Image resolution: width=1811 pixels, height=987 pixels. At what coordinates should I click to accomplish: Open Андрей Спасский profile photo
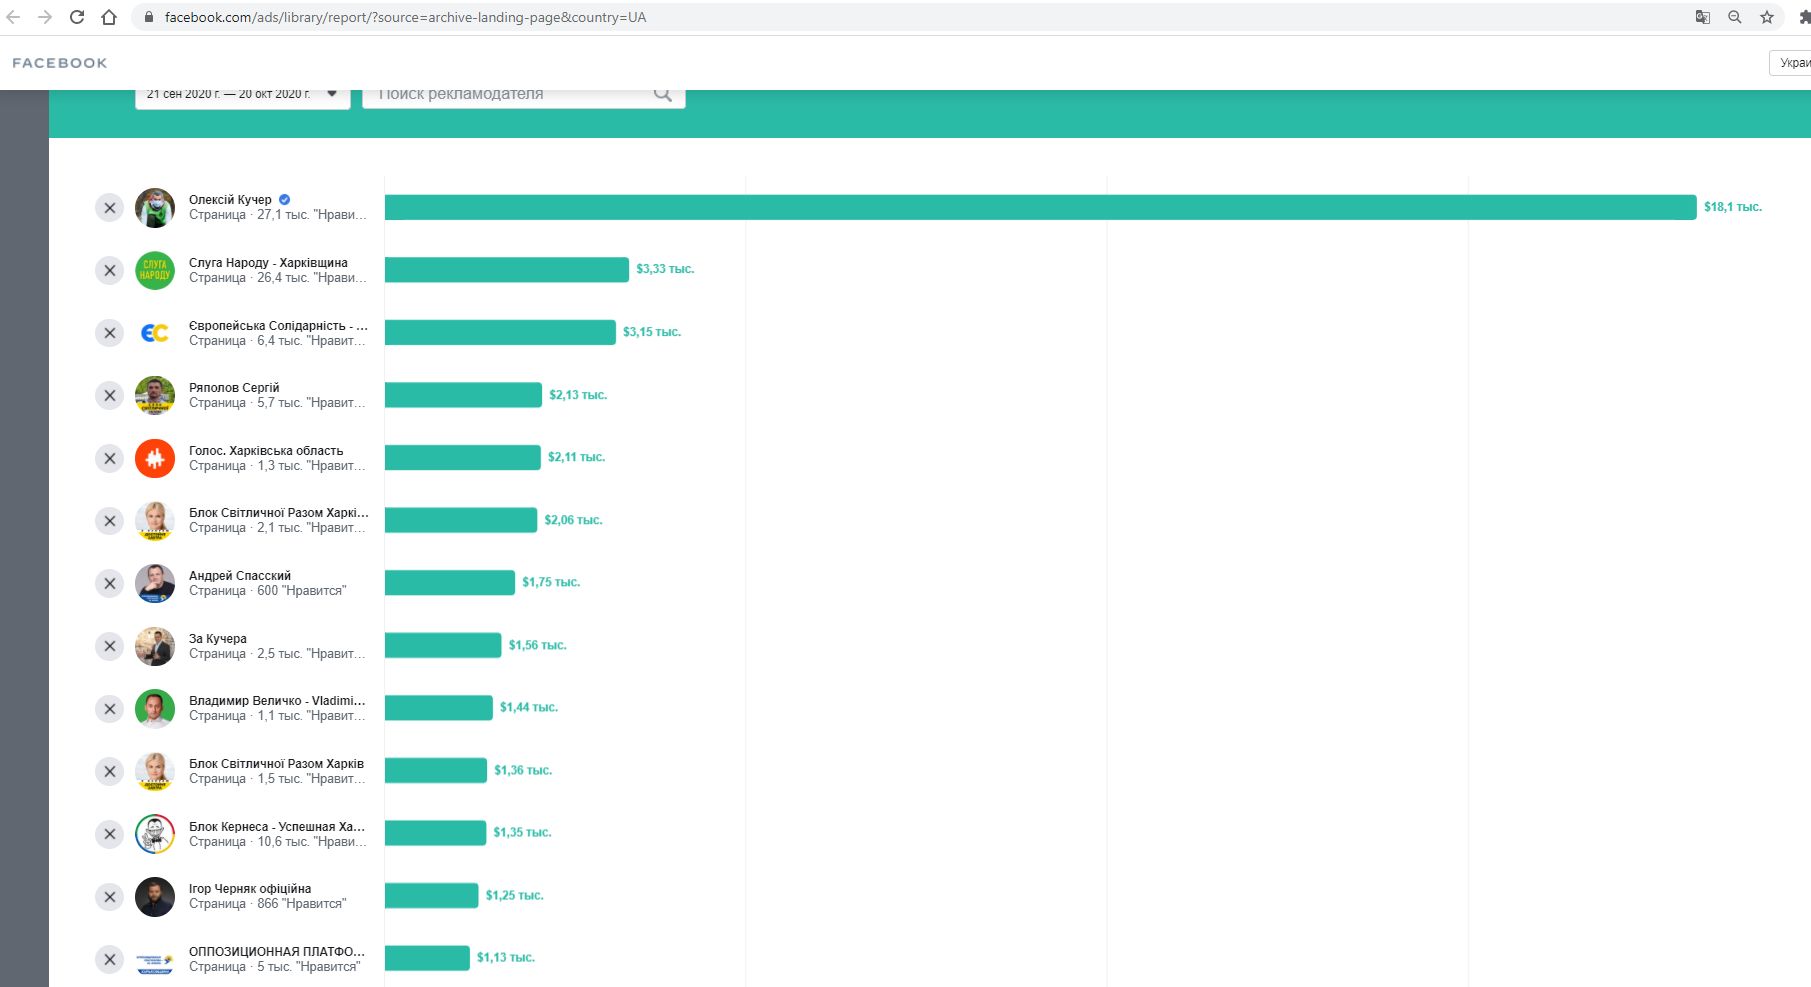[155, 584]
